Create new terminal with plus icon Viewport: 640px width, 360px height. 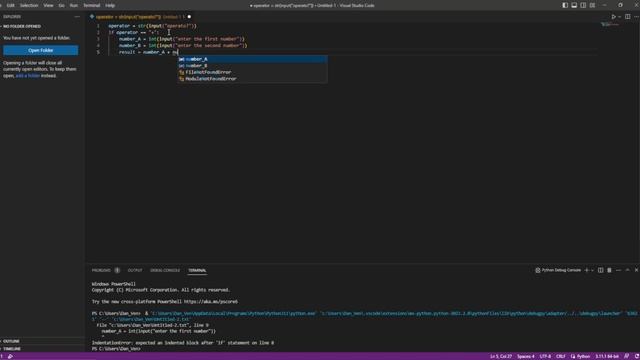(587, 270)
